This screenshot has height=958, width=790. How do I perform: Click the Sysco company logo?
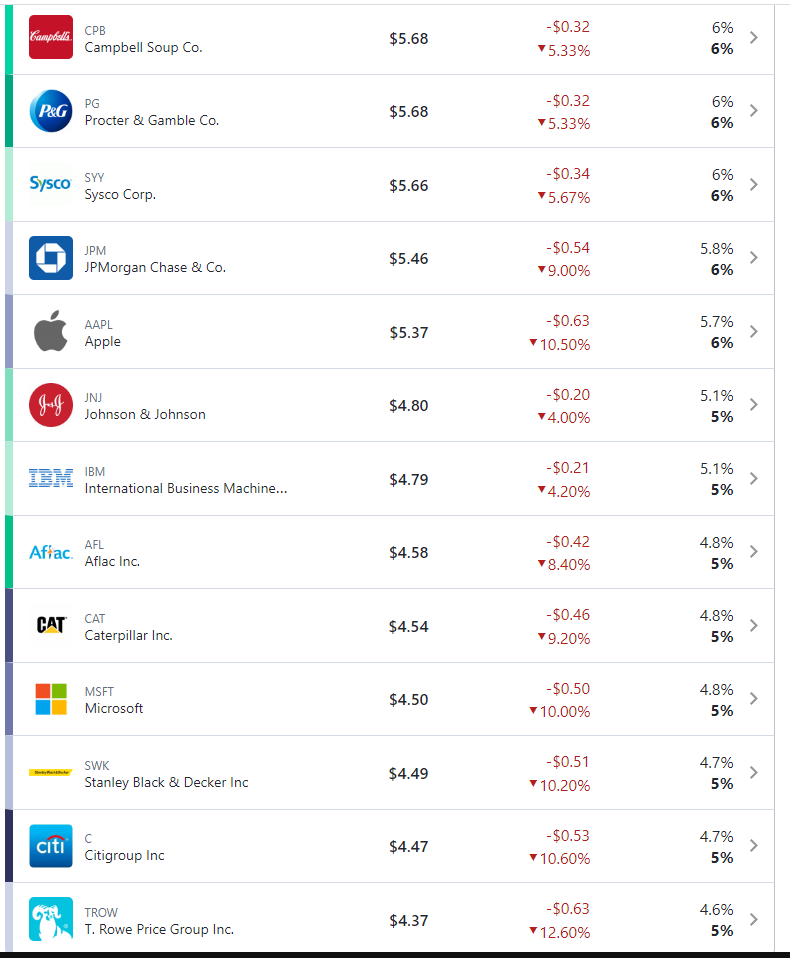click(51, 184)
